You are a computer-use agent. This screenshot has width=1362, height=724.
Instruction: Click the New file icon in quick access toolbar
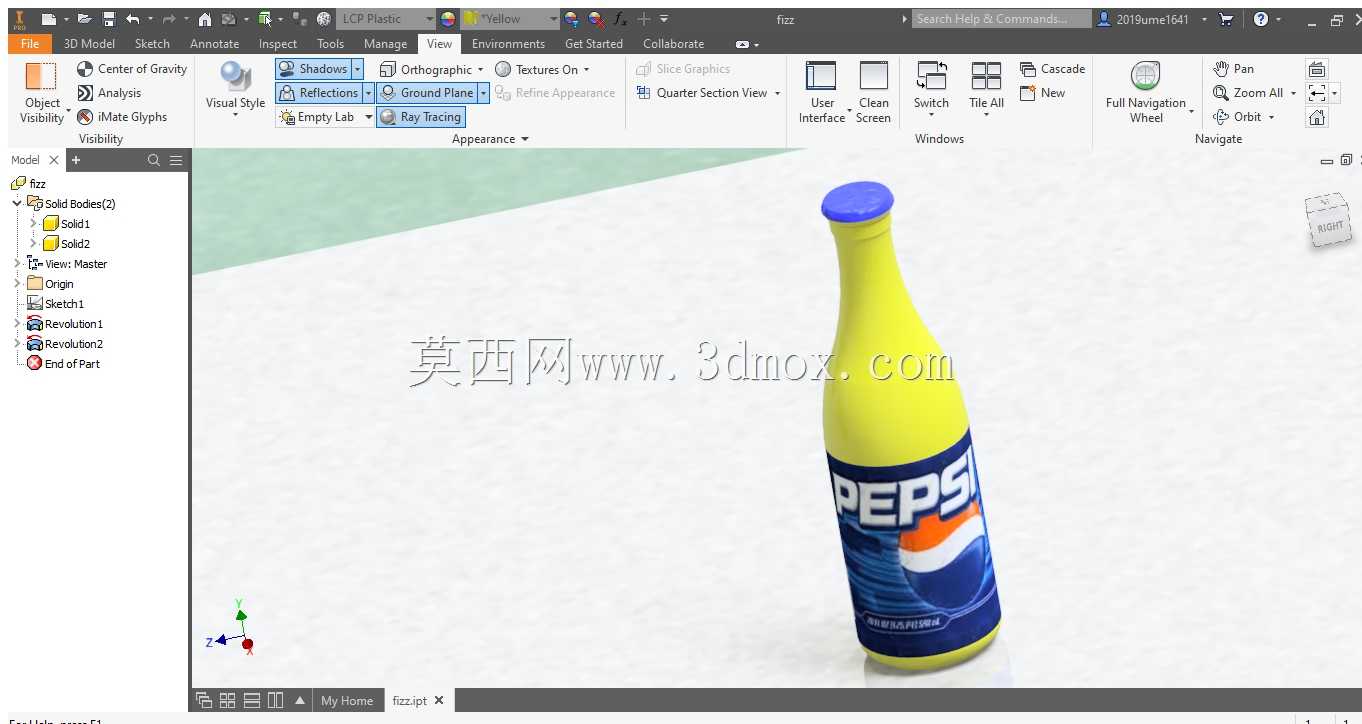coord(48,19)
